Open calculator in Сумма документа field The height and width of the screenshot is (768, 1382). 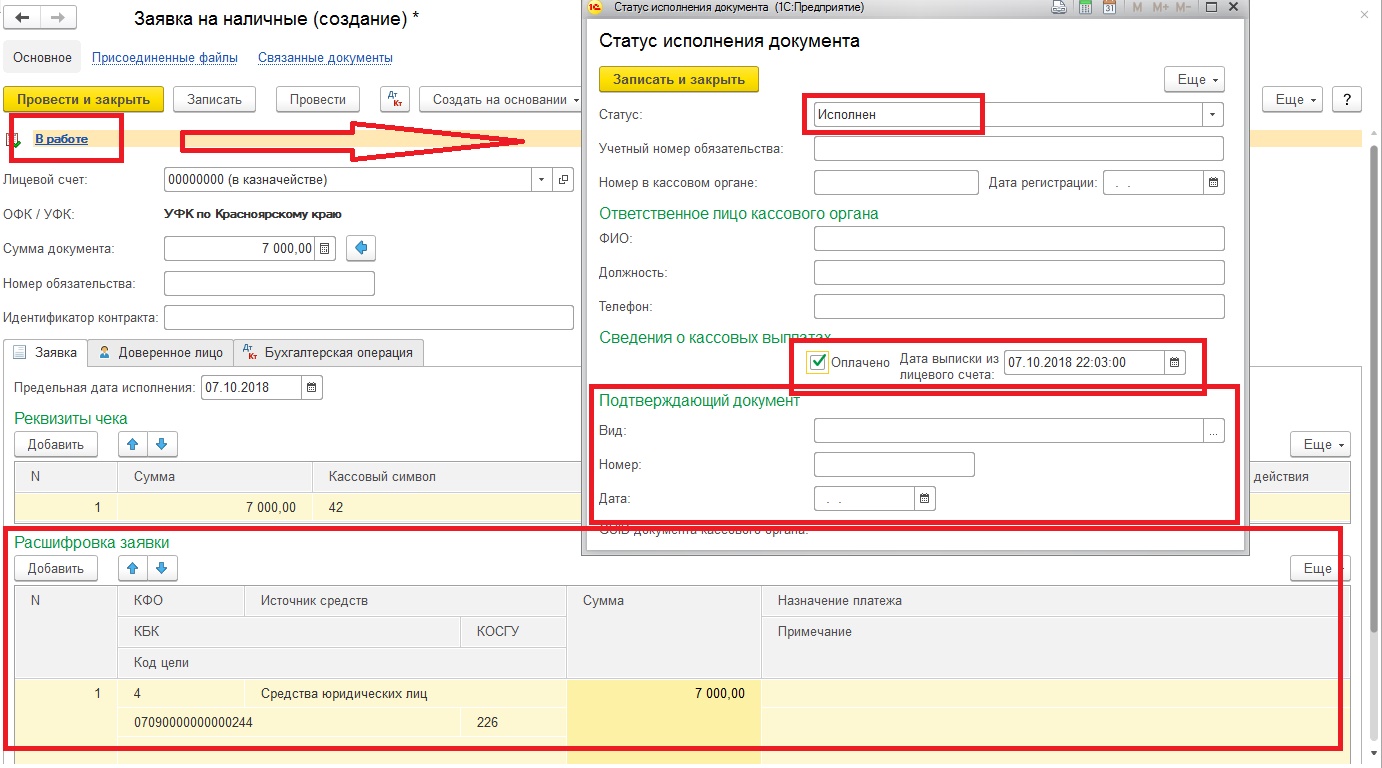(x=325, y=248)
